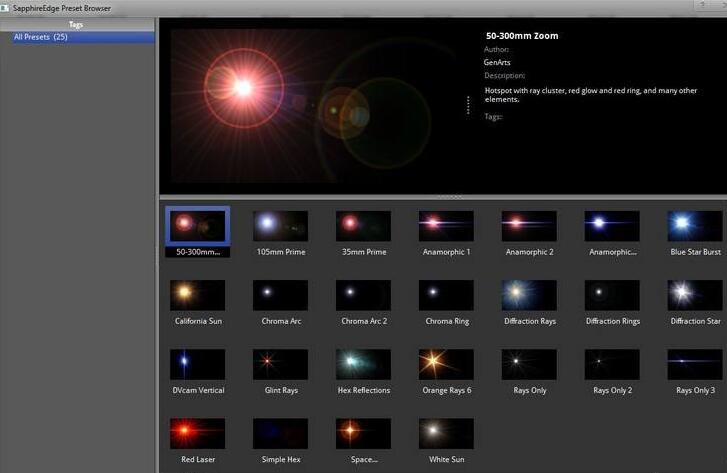Choose the 35mm Prime lens flare preset
Viewport: 727px width, 473px height.
[x=363, y=226]
